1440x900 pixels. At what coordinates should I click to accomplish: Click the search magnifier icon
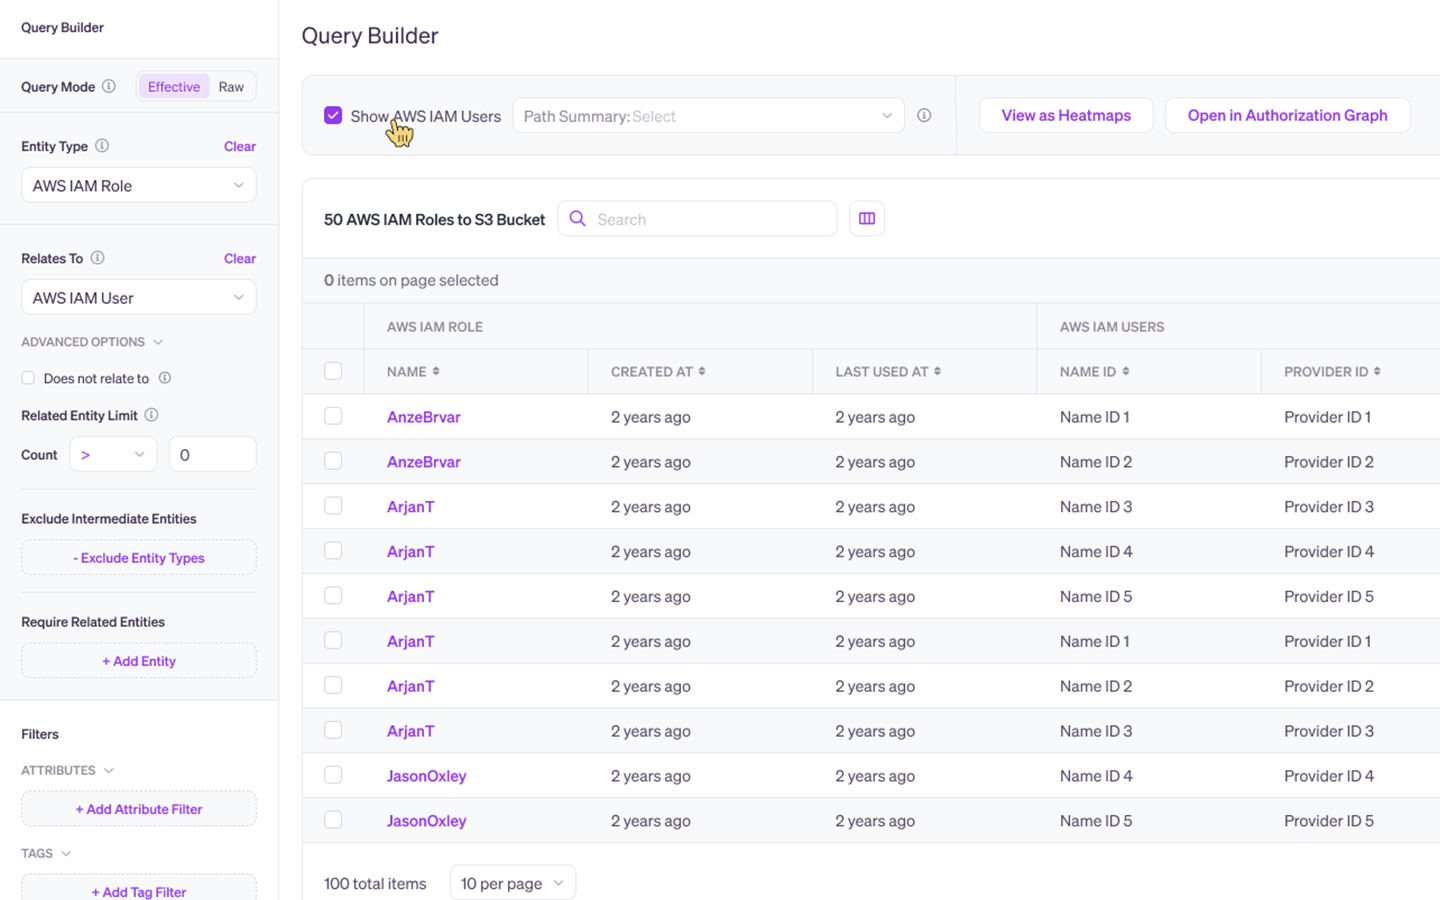click(578, 219)
